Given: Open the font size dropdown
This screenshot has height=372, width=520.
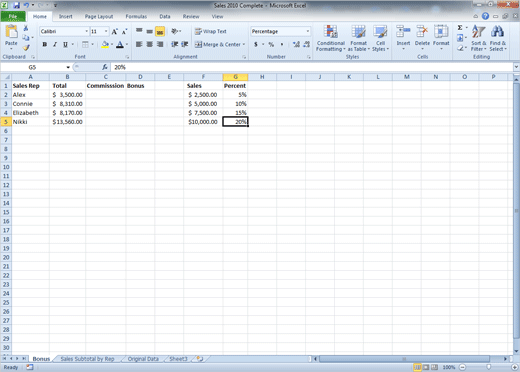Looking at the screenshot, I should pos(106,31).
